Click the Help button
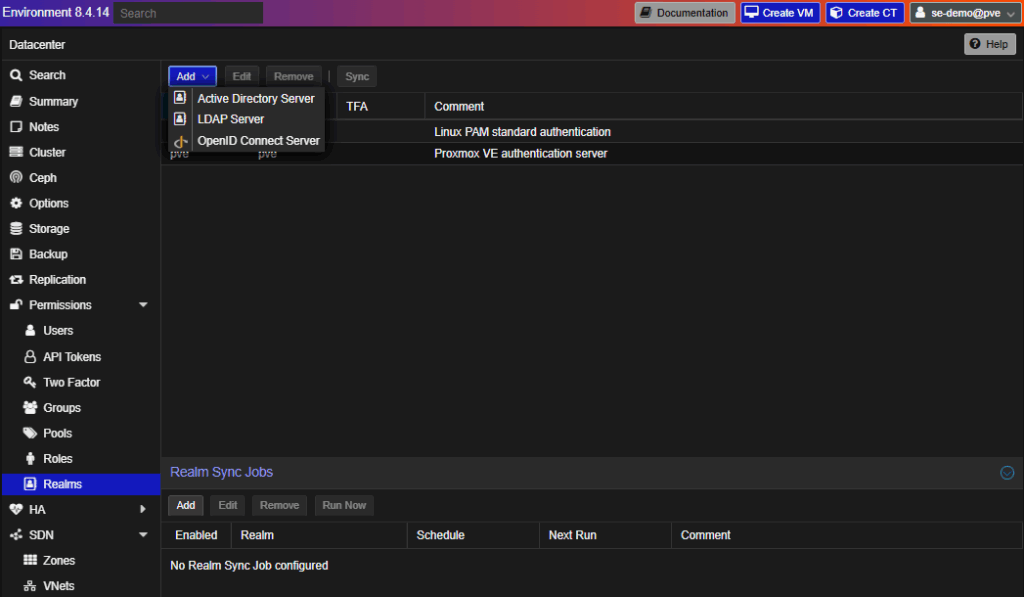The height and width of the screenshot is (597, 1024). [989, 44]
